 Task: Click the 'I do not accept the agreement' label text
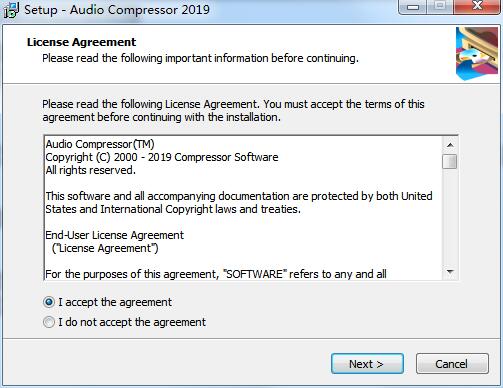[132, 322]
